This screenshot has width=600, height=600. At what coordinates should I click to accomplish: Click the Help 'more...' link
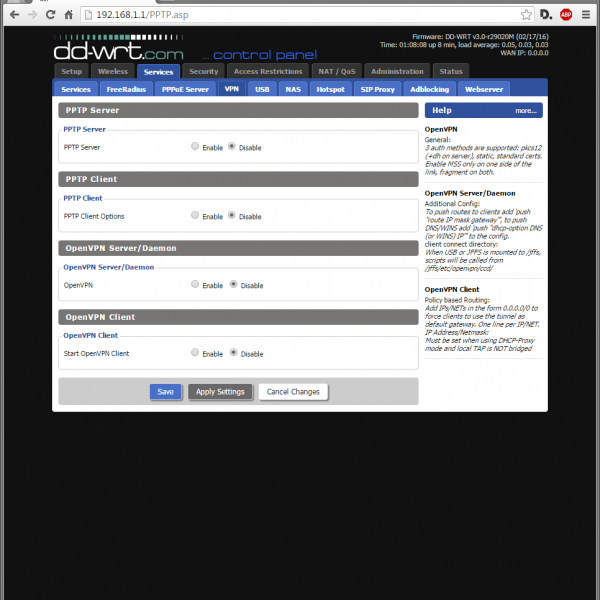pyautogui.click(x=526, y=111)
